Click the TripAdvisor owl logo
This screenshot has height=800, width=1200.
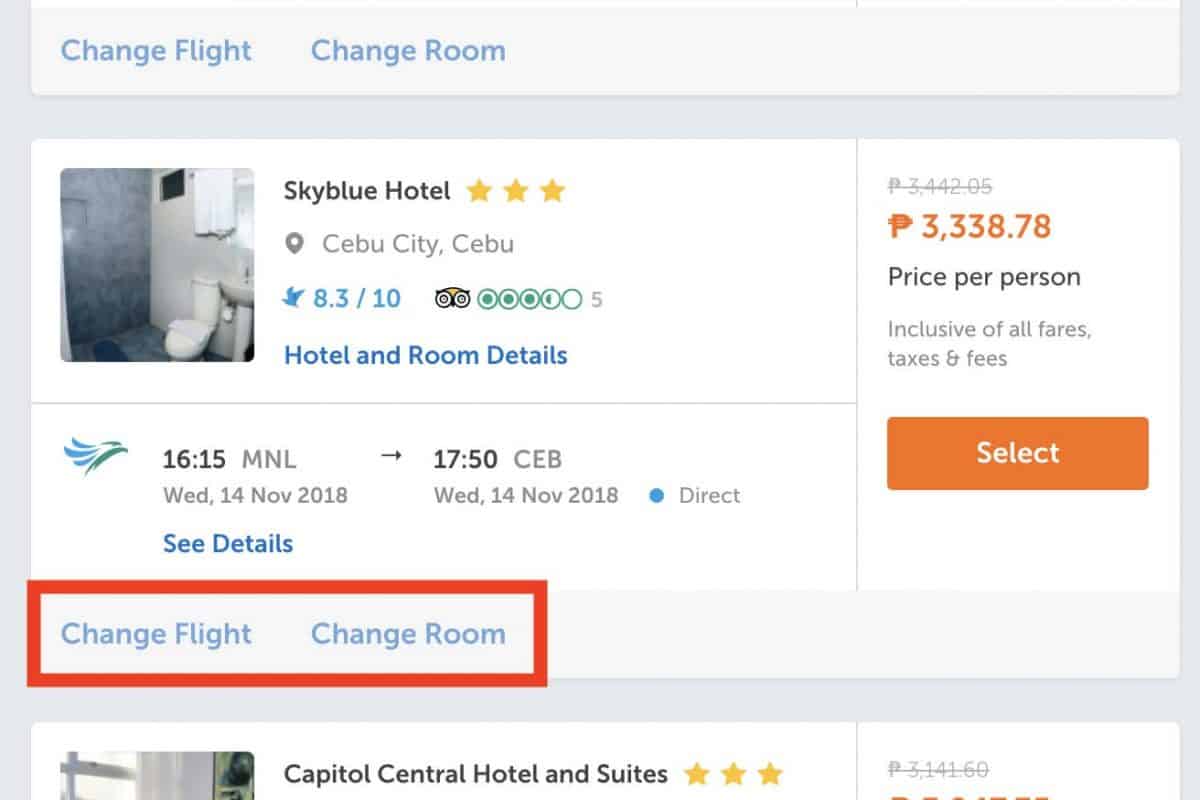coord(453,299)
